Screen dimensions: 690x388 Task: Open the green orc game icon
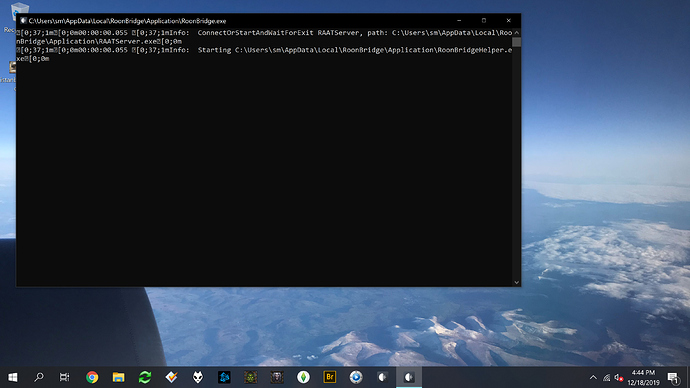(x=250, y=377)
